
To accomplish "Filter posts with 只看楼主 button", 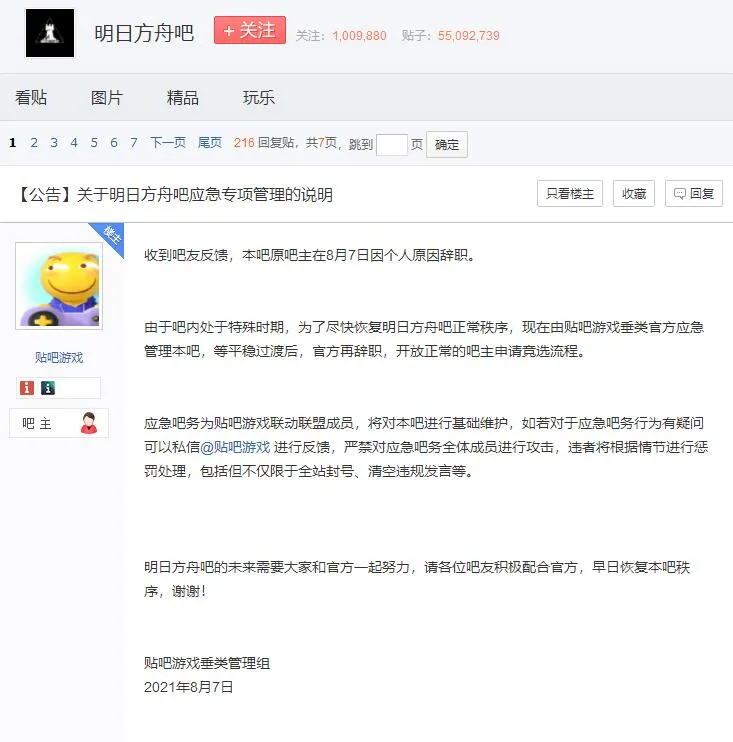I will coord(570,194).
